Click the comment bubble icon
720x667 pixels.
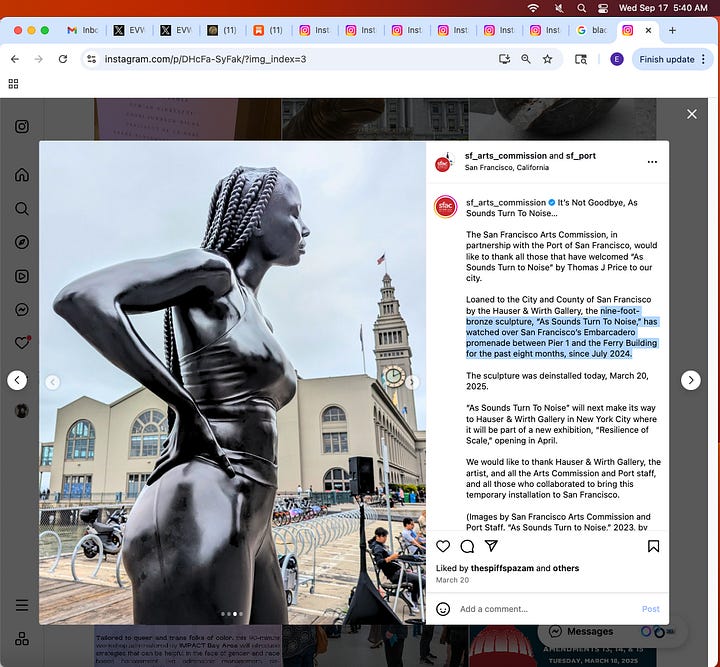[467, 546]
